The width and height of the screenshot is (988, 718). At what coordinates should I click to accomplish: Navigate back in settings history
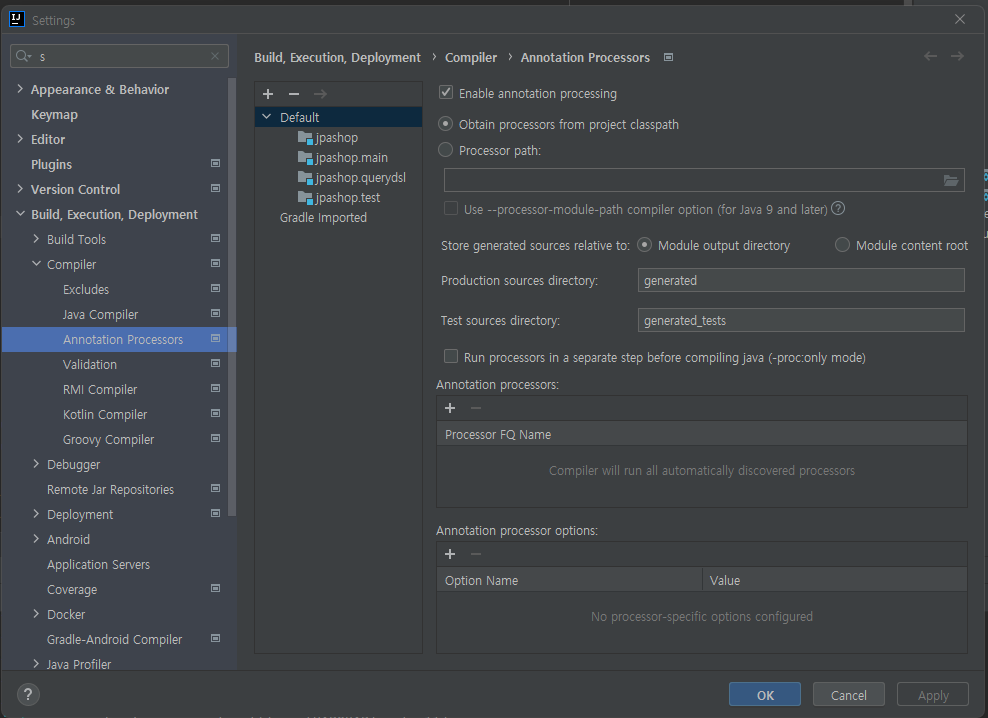pos(930,56)
